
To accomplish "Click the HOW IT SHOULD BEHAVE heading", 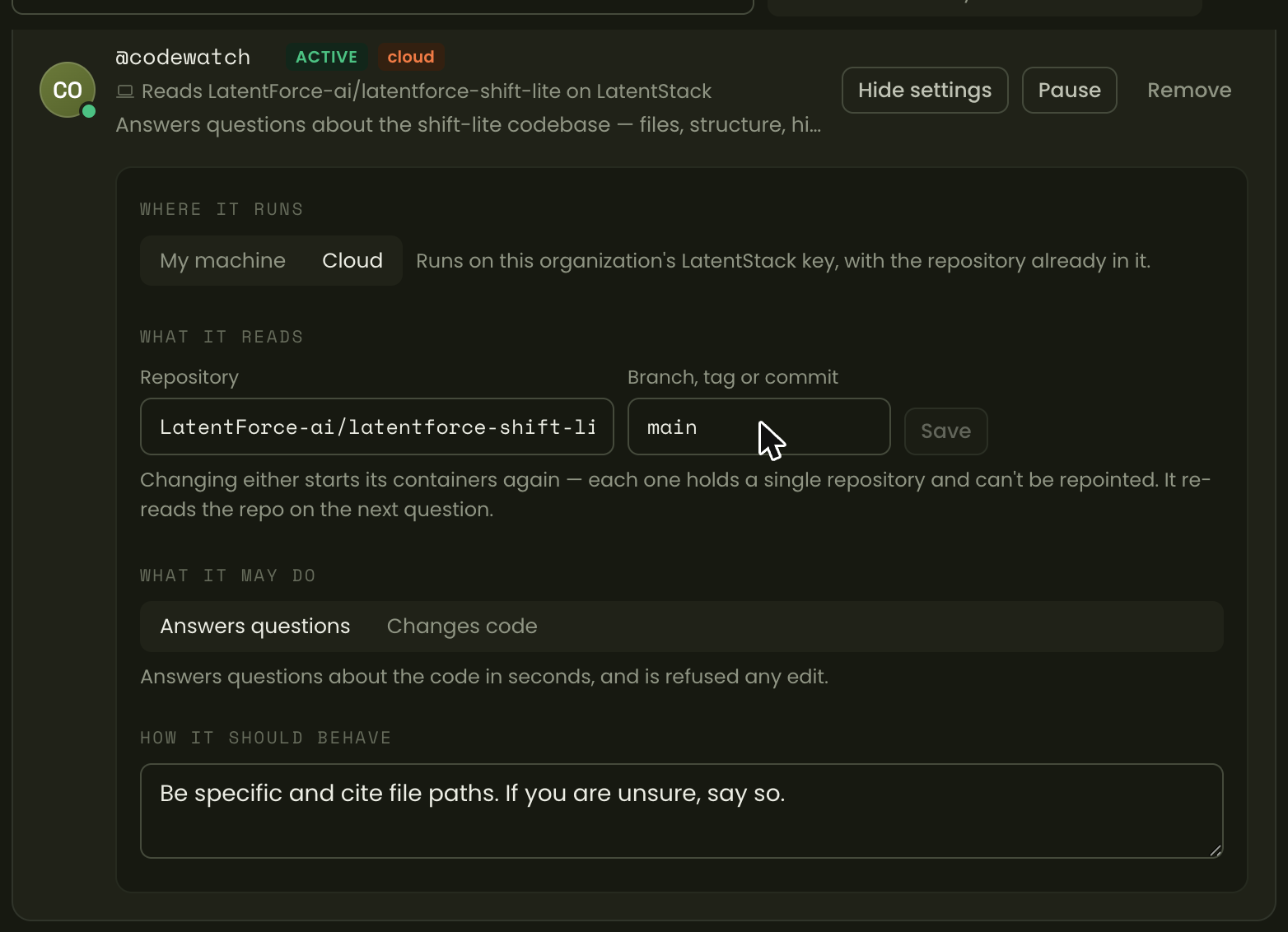I will click(266, 738).
